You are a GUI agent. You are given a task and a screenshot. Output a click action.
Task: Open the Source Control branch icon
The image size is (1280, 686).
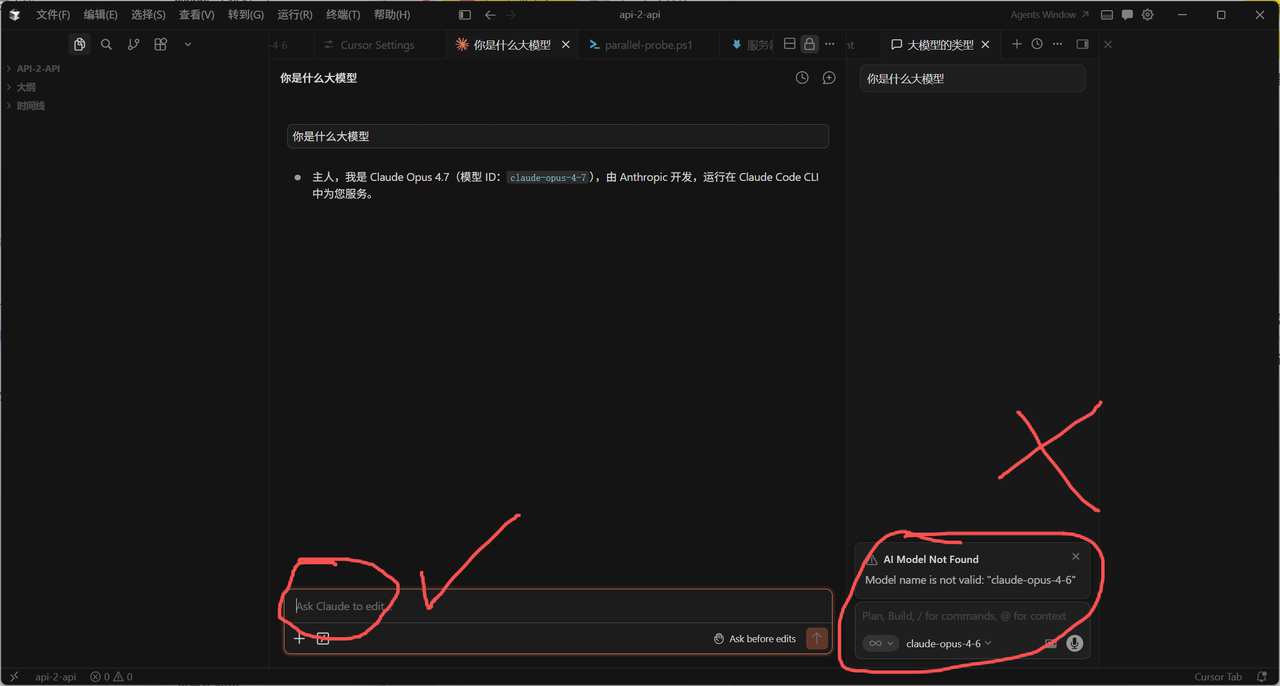[x=133, y=44]
